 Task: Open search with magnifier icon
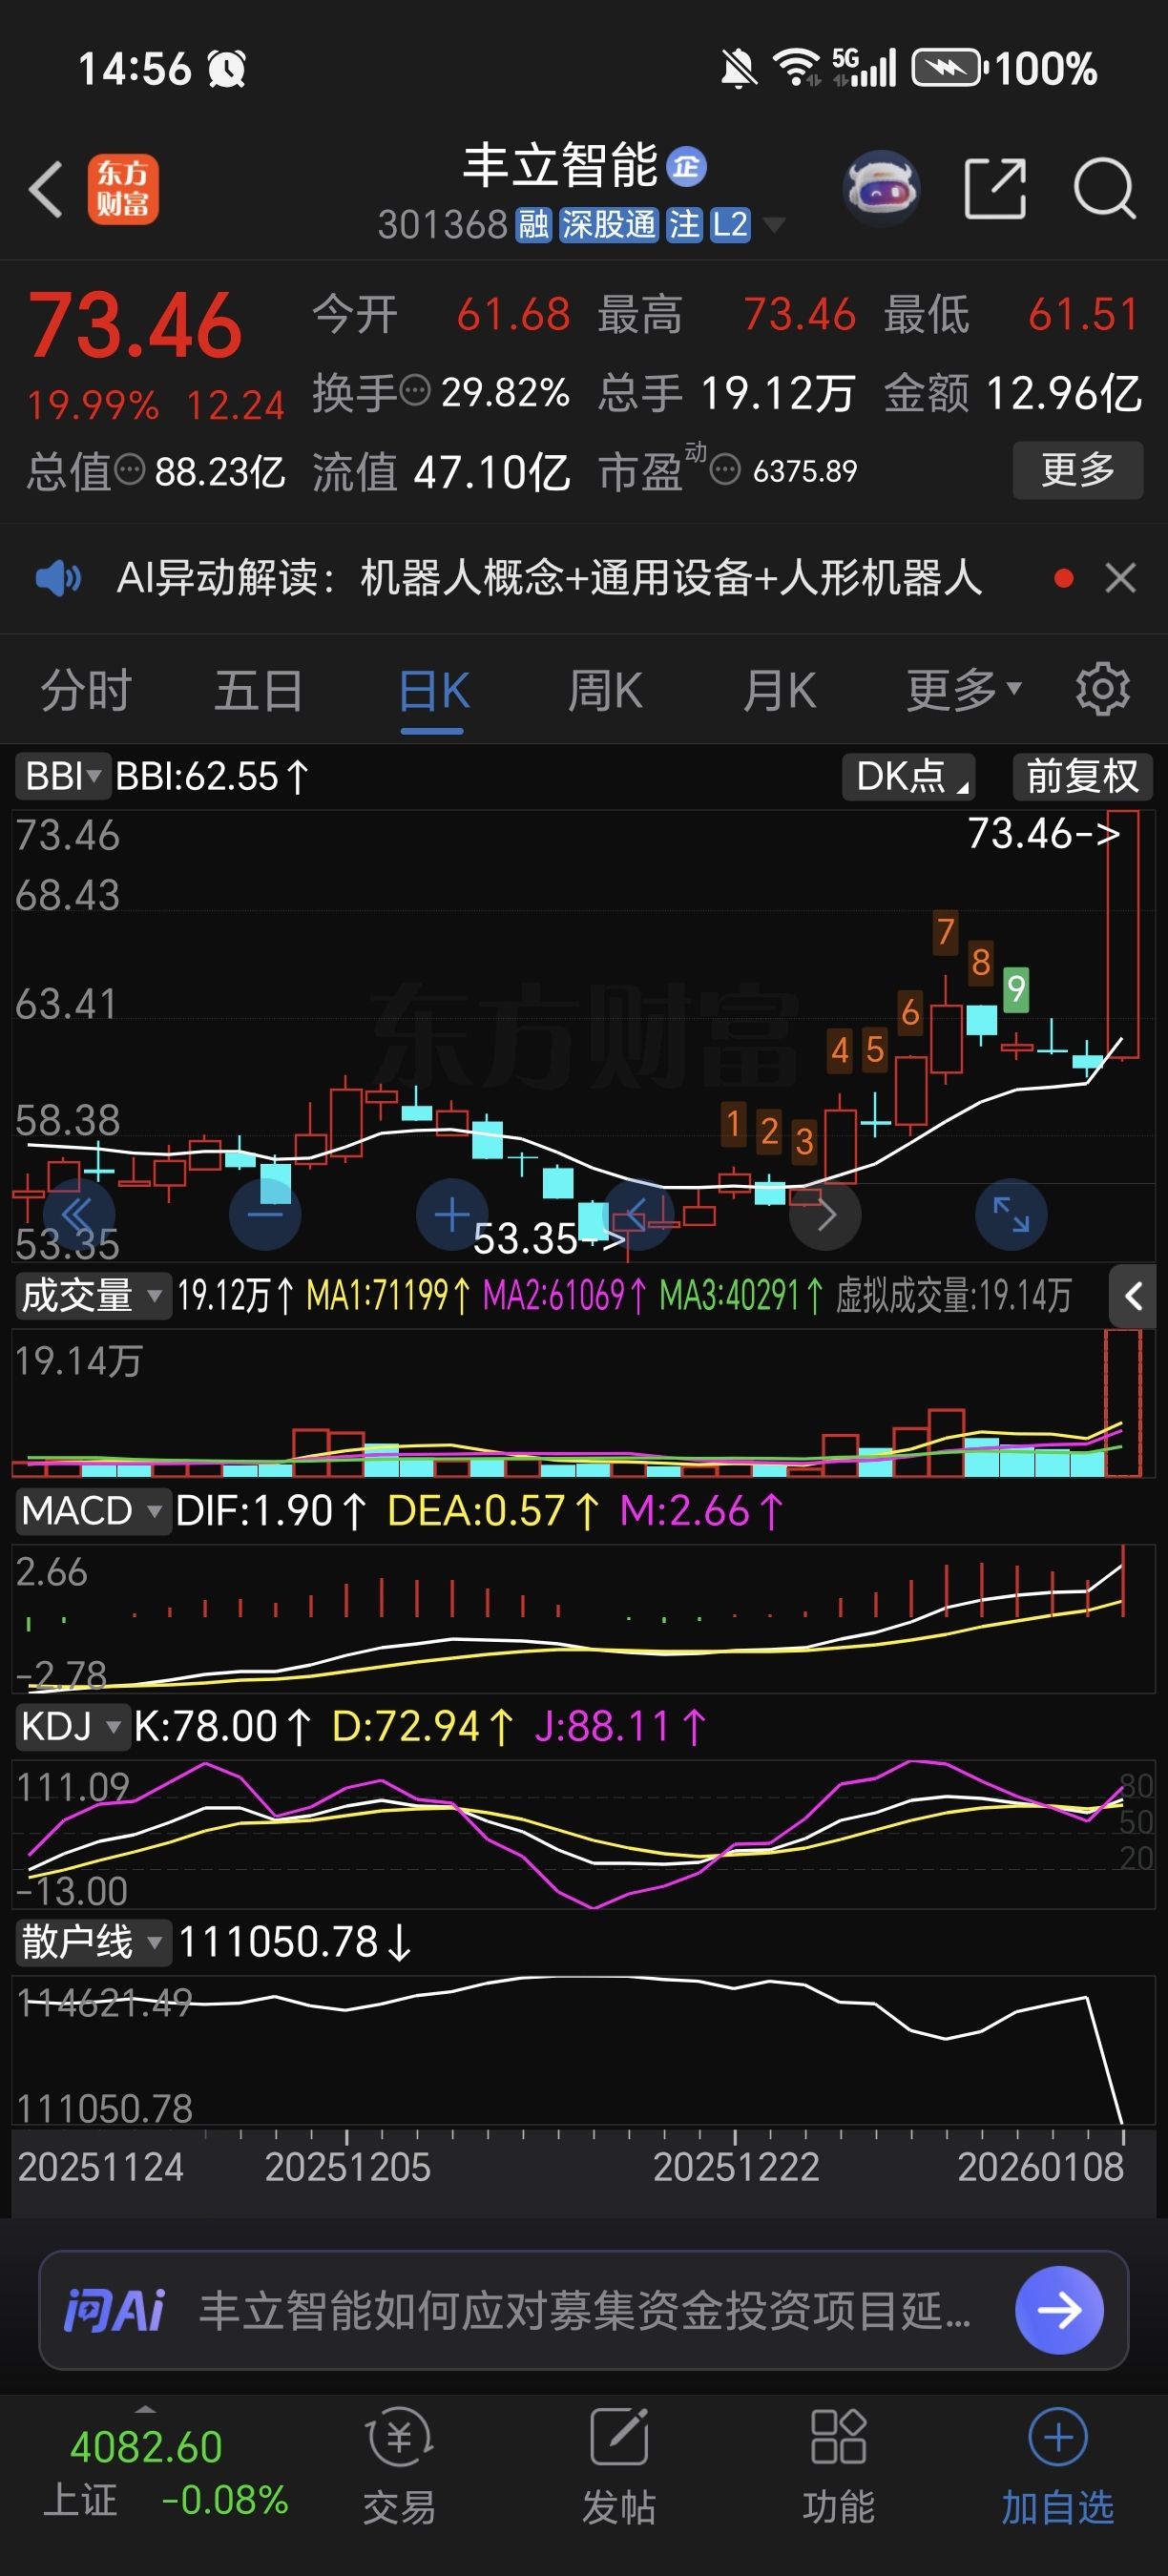point(1104,188)
